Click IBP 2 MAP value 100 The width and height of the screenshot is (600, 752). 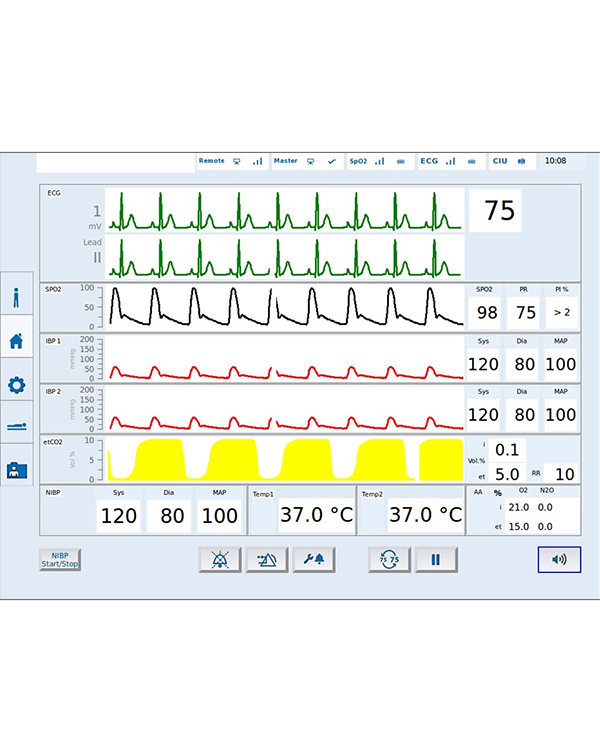click(561, 415)
